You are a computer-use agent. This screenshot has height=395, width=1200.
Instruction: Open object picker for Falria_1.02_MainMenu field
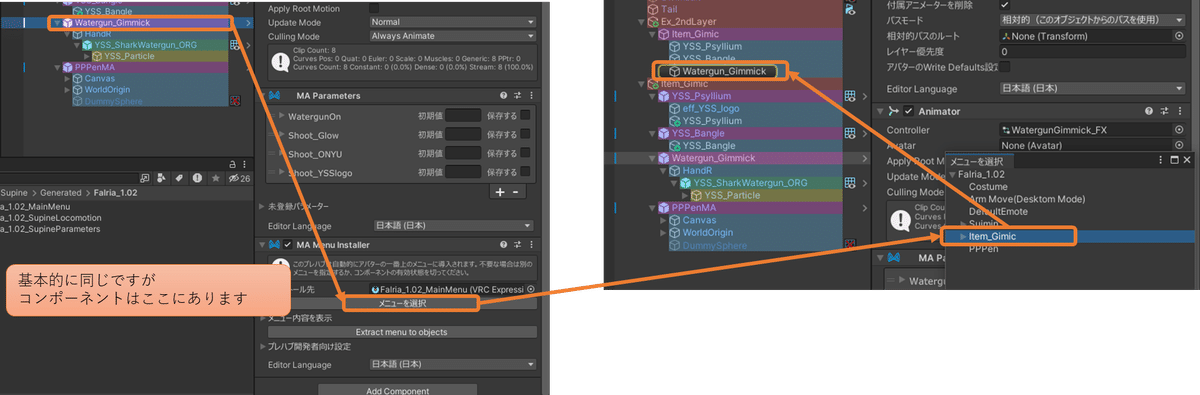tap(531, 289)
